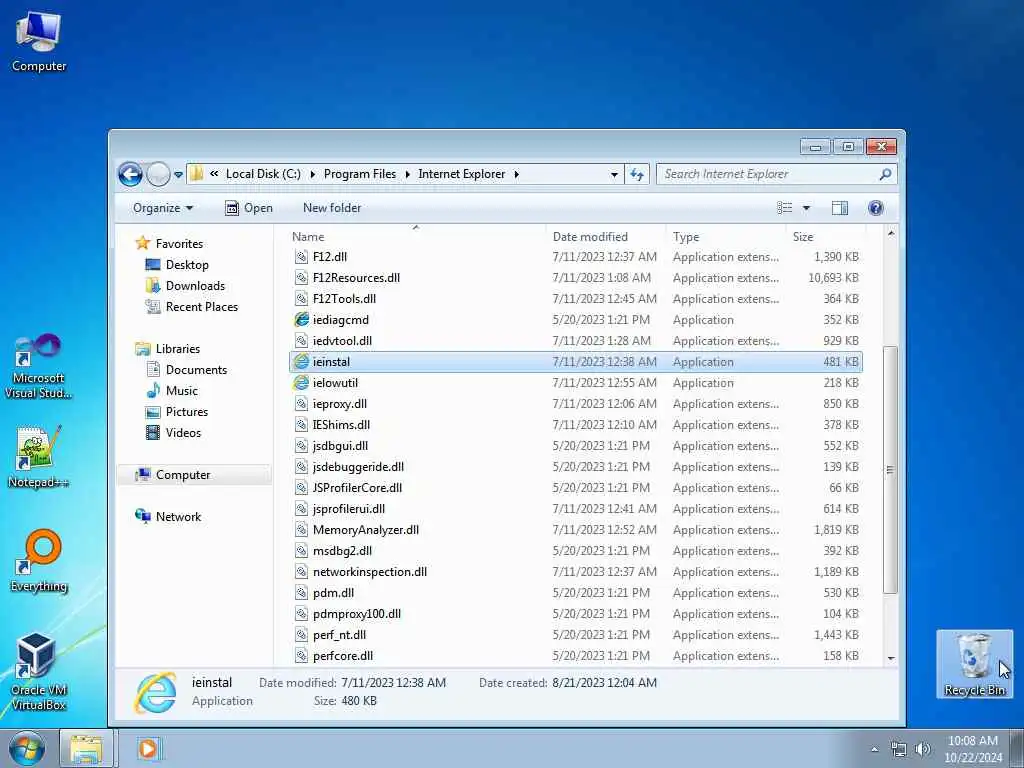
Task: Click the volume speaker tray icon
Action: (x=922, y=749)
